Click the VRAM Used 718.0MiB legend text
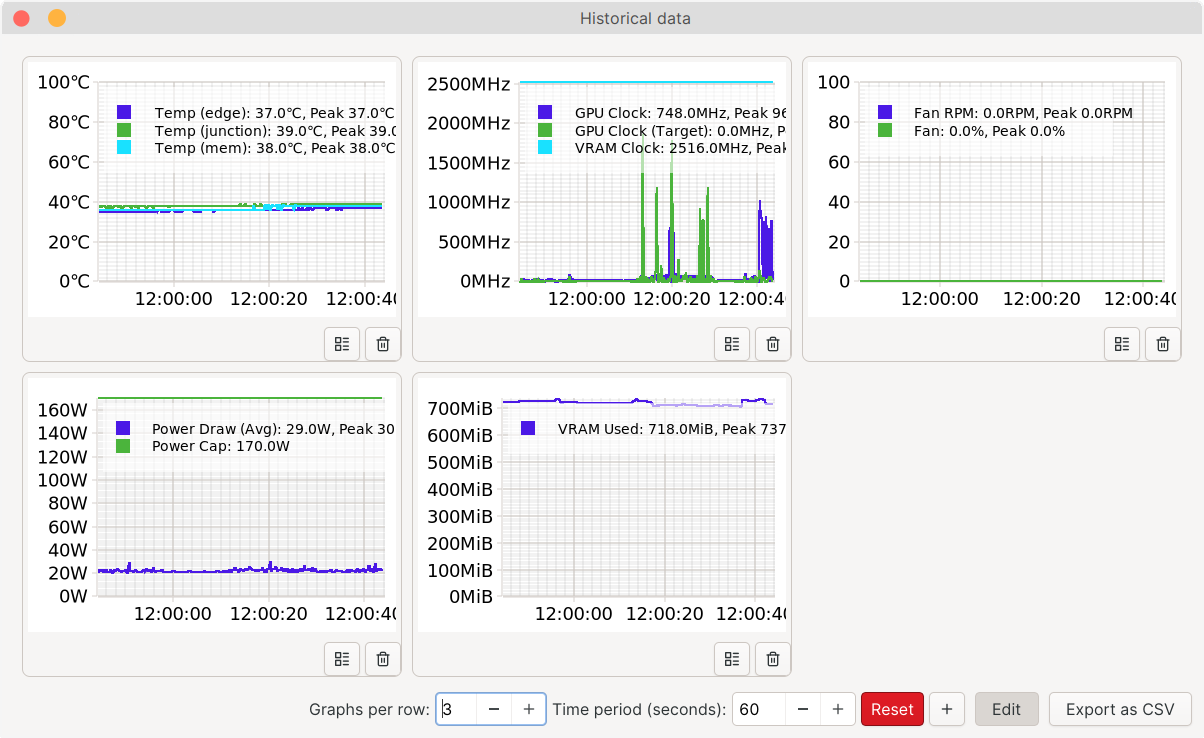 [672, 429]
